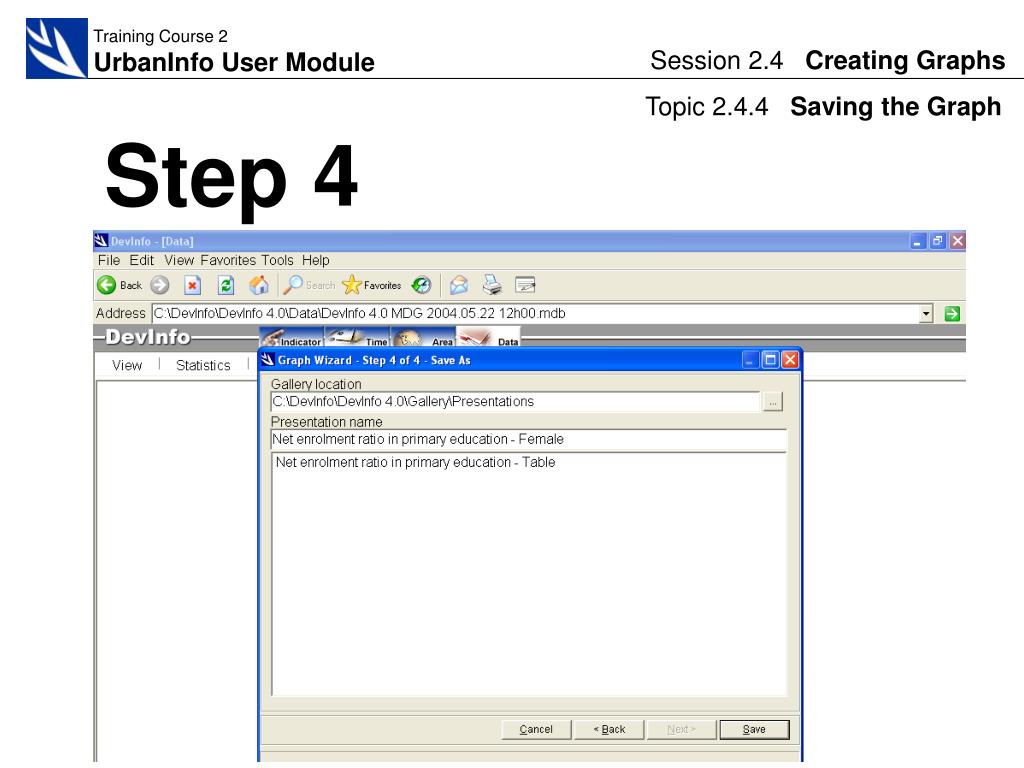Image resolution: width=1024 pixels, height=768 pixels.
Task: Click the green Back arrow icon
Action: 106,285
